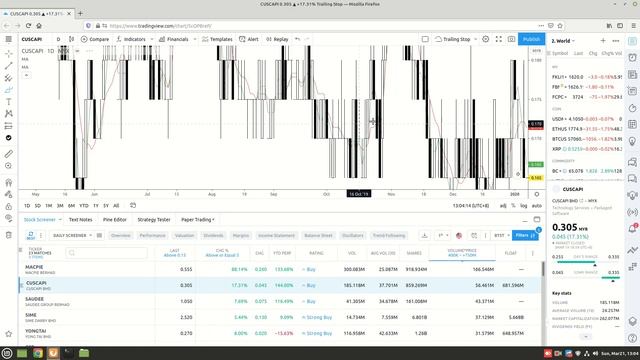This screenshot has width=640, height=360.
Task: Open the TradingView hamburger menu
Action: click(9, 39)
